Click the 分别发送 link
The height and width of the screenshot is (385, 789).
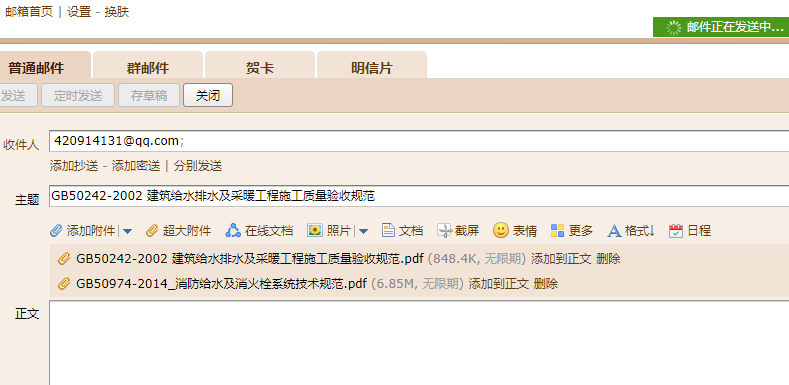198,166
